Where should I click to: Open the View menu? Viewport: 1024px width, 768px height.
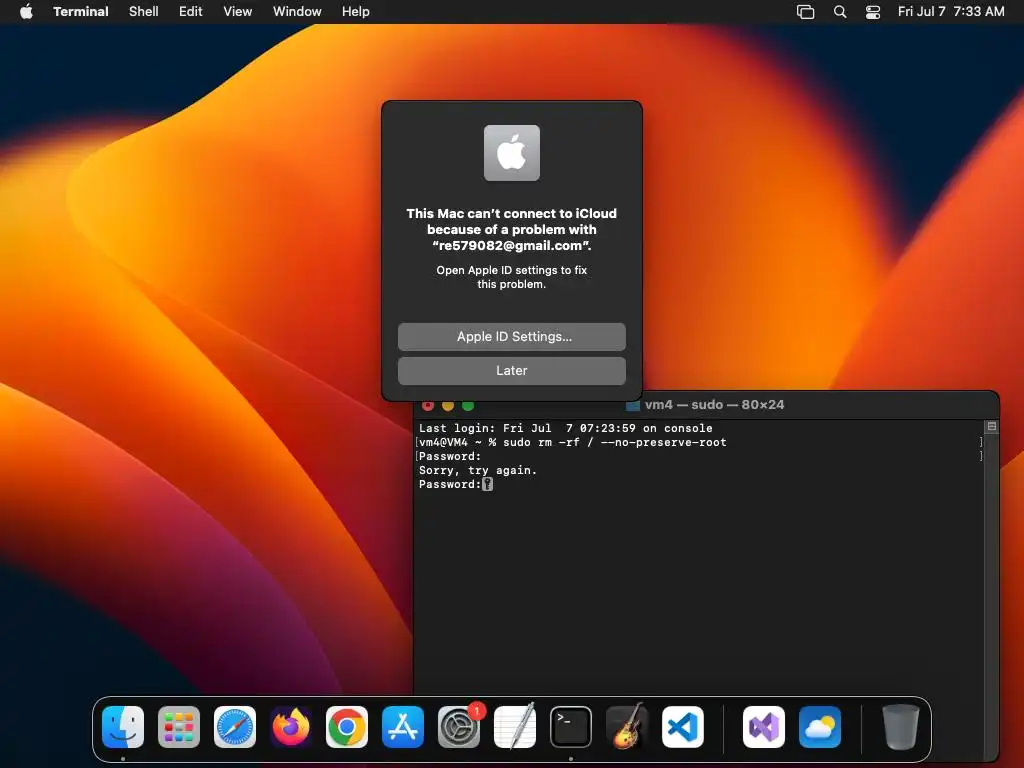click(x=238, y=11)
